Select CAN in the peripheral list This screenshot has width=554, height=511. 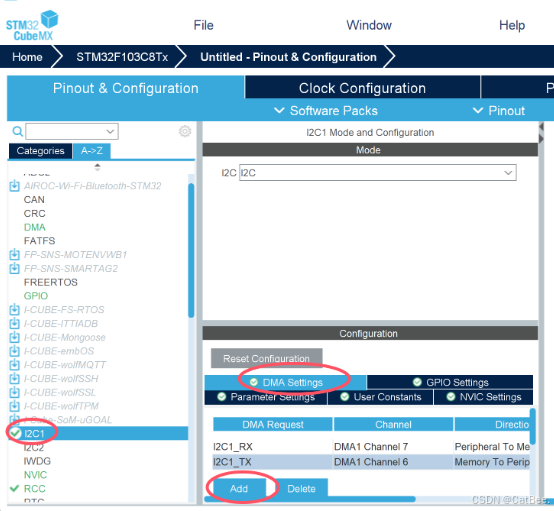34,199
